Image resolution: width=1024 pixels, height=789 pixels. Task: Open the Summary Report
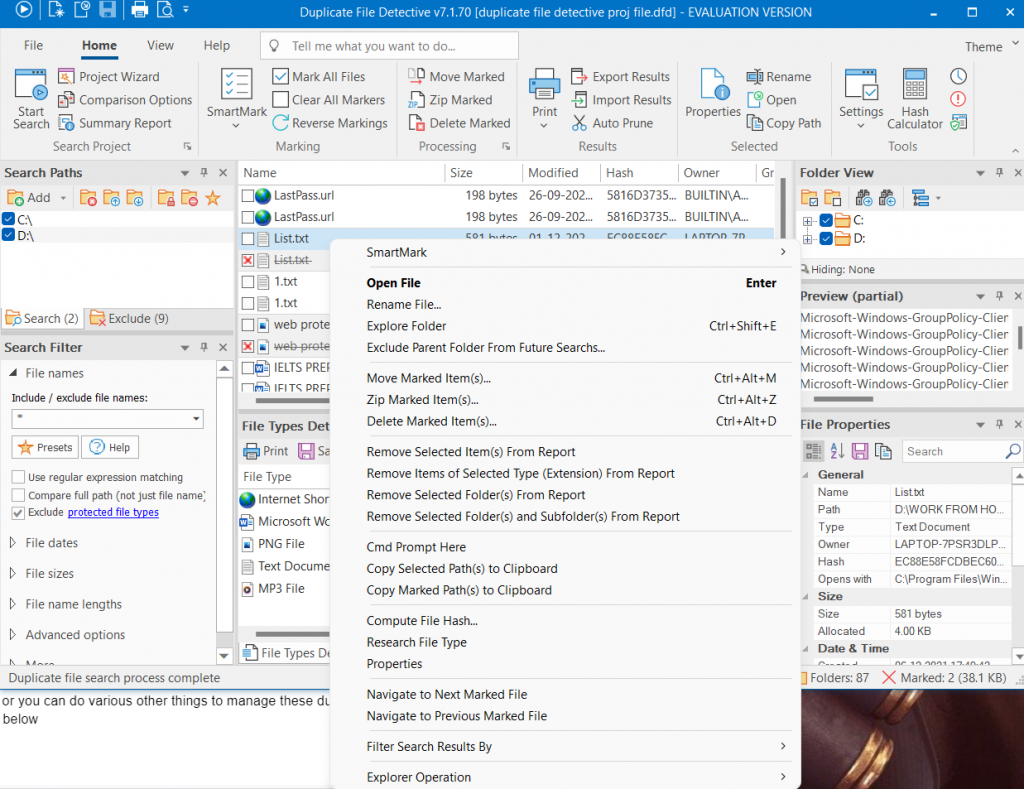[x=115, y=123]
